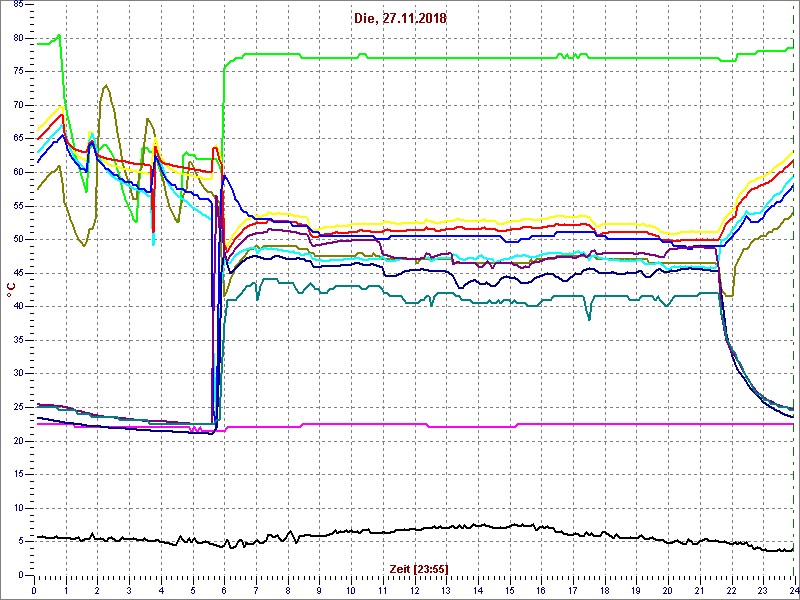Select the 50 value on the temperature axis
The height and width of the screenshot is (600, 800).
[18, 239]
